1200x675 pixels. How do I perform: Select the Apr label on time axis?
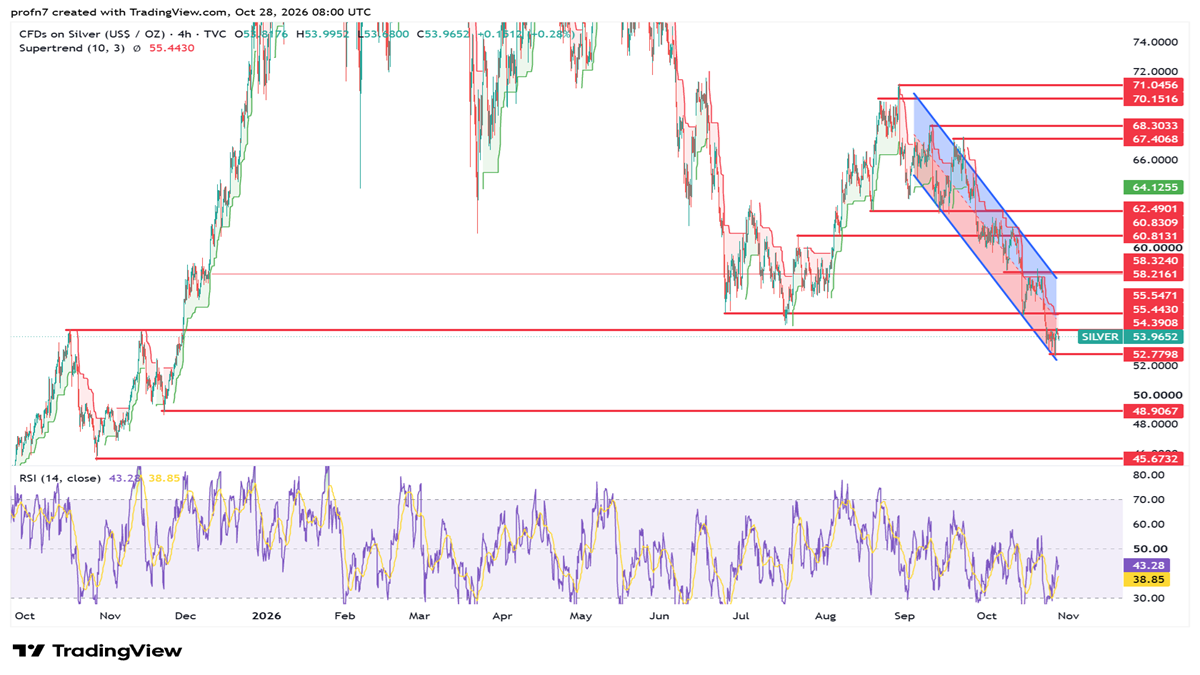click(x=500, y=616)
